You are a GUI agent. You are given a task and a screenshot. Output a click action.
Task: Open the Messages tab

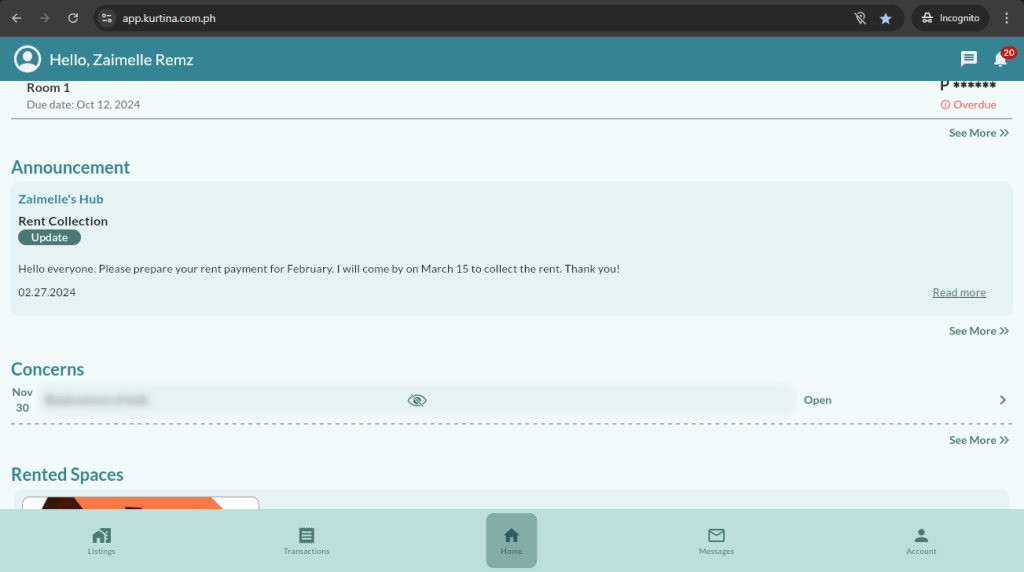tap(716, 540)
